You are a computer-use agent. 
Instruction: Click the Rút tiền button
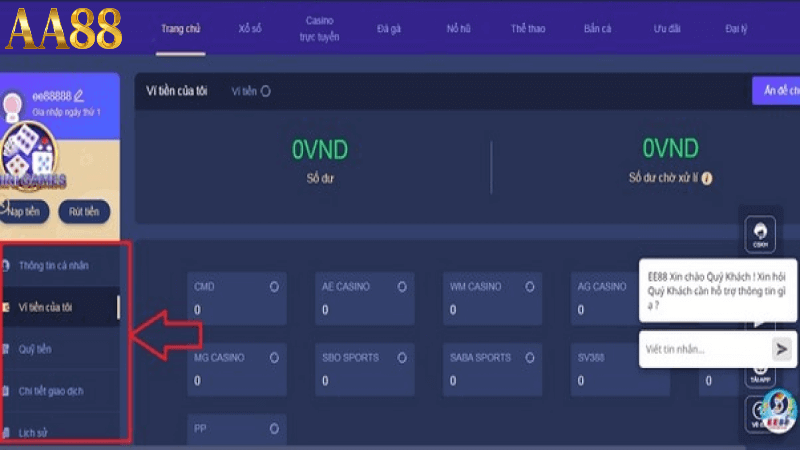coord(84,211)
